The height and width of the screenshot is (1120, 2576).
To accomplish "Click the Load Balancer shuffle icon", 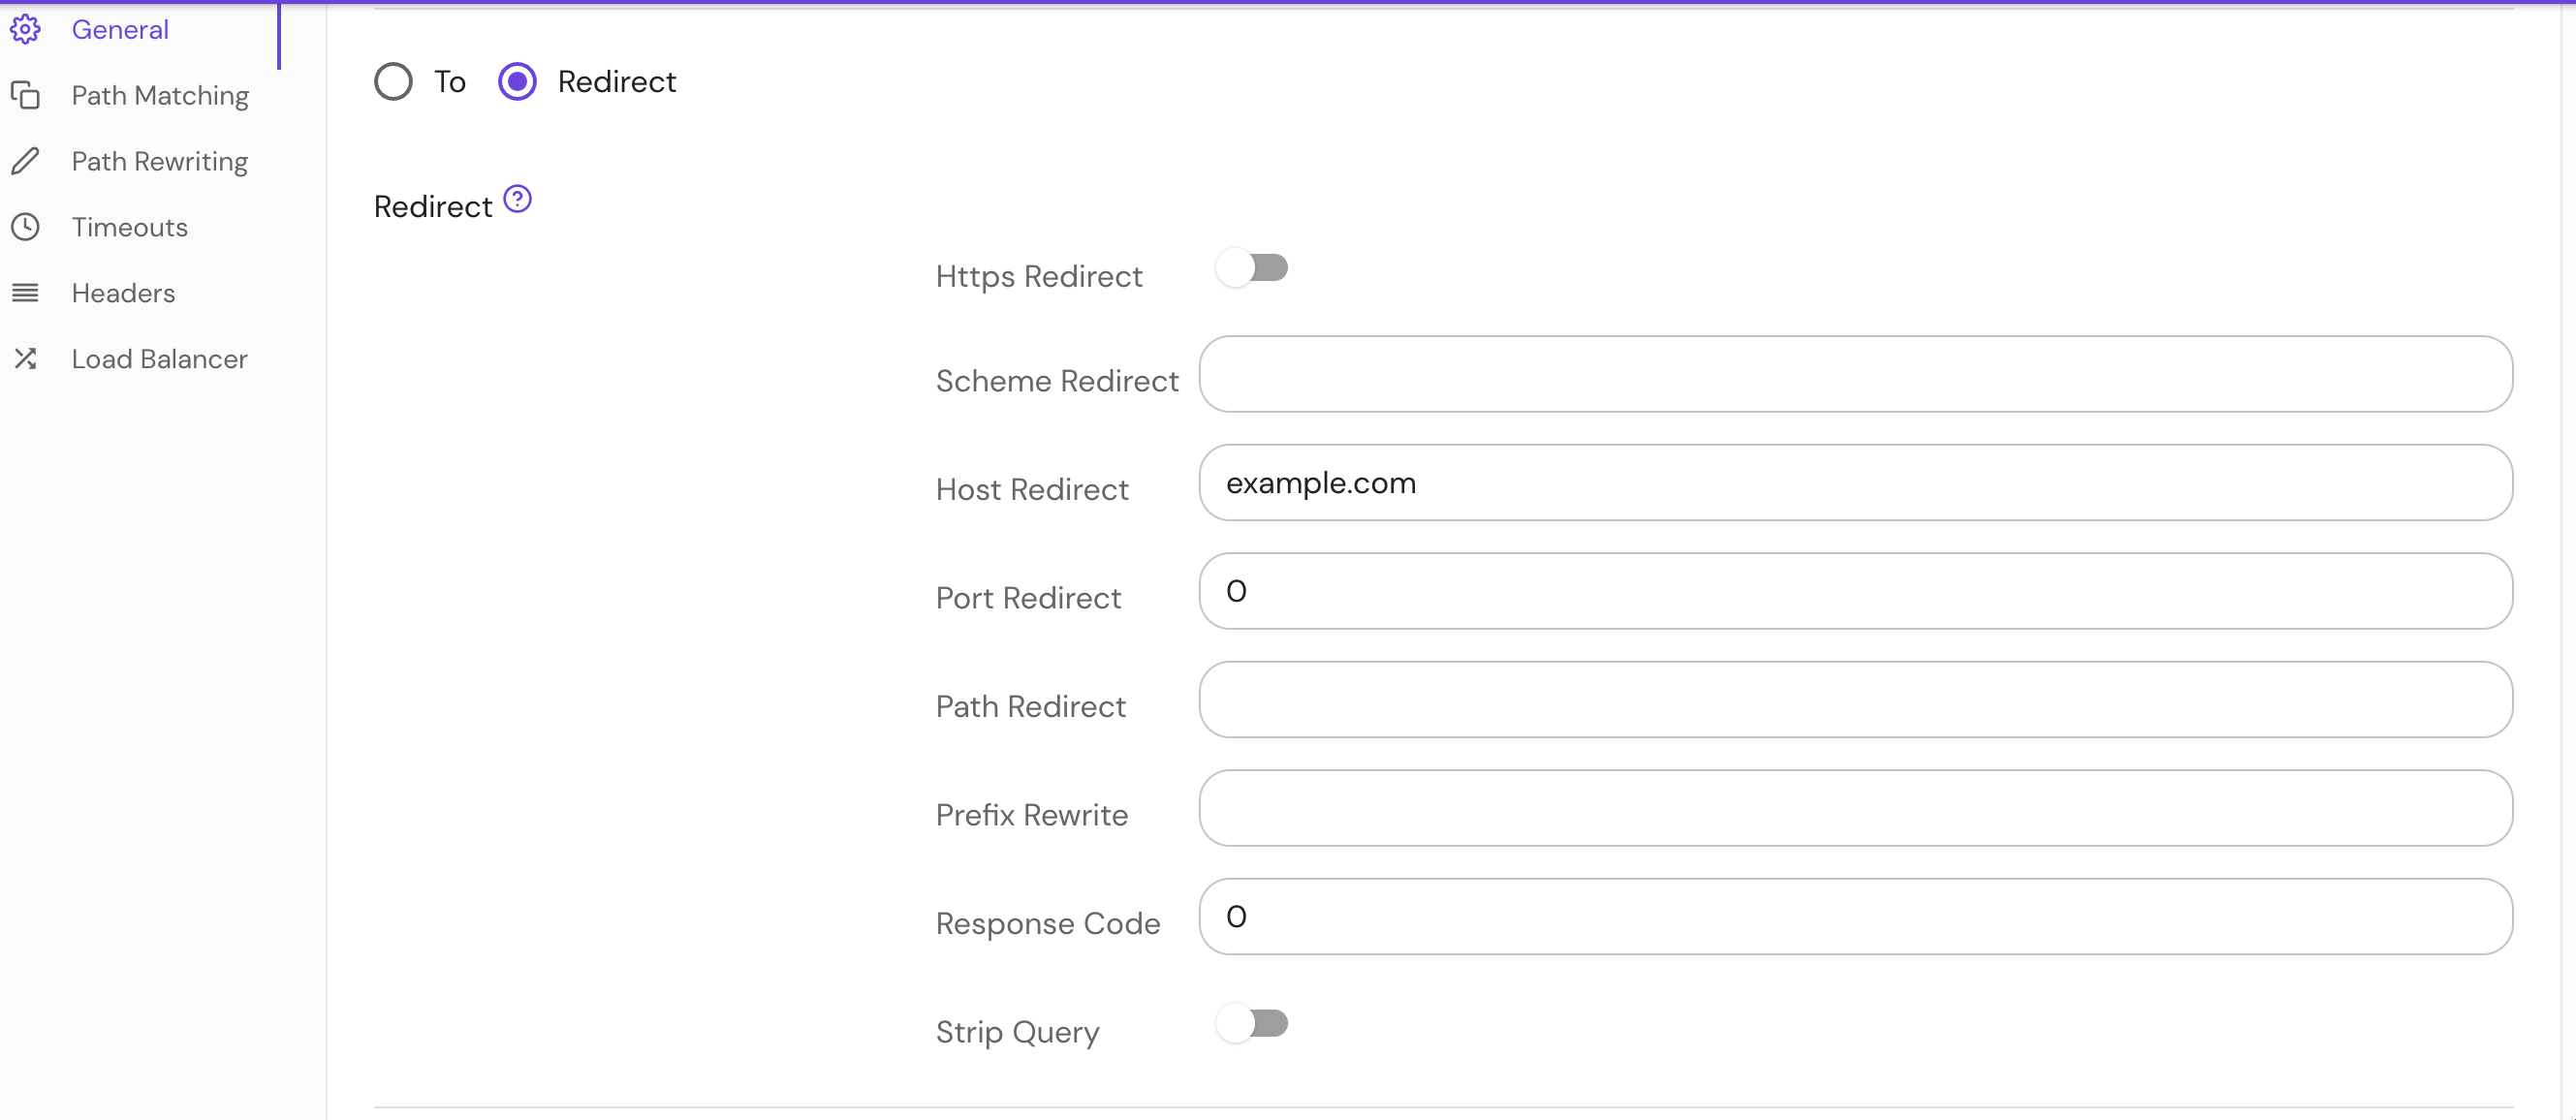I will [x=26, y=358].
